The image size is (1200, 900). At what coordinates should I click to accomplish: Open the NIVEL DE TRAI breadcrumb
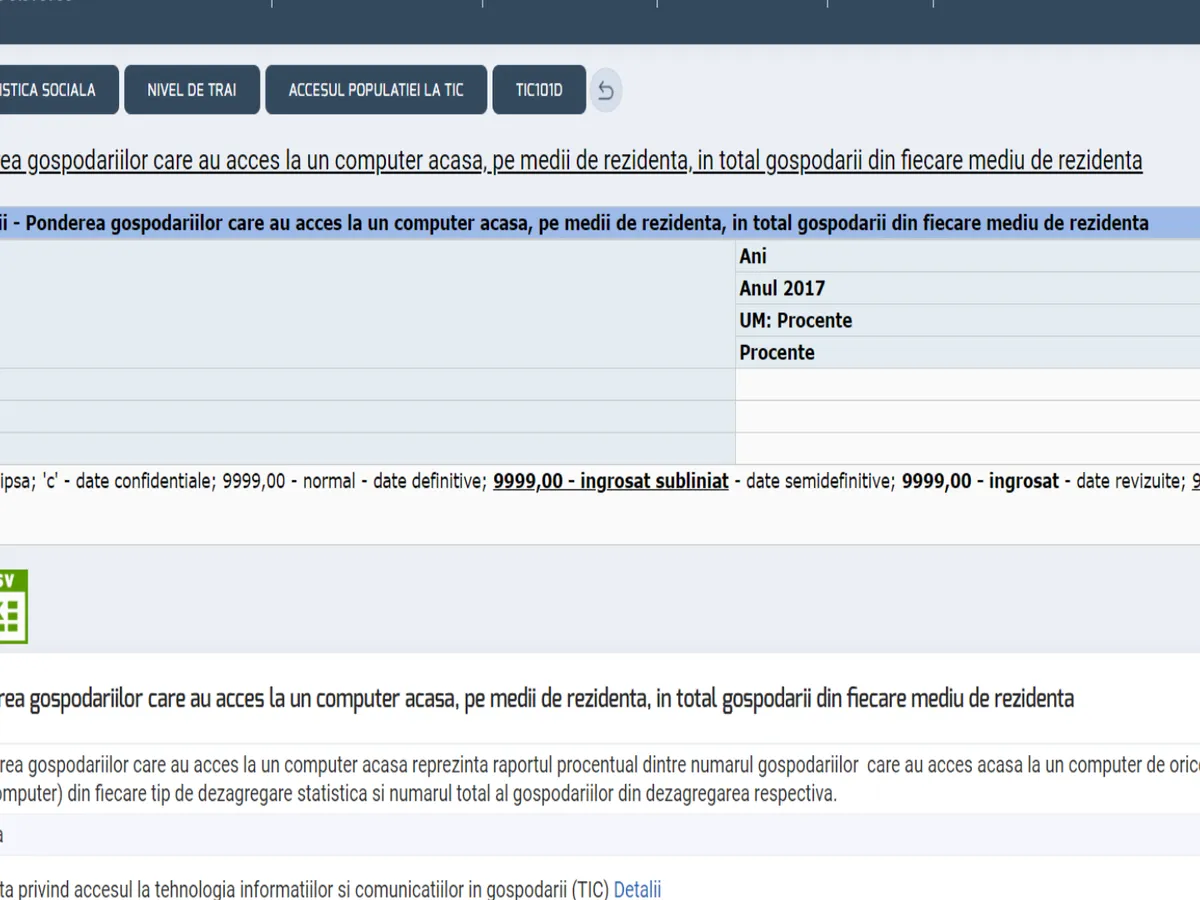tap(192, 90)
